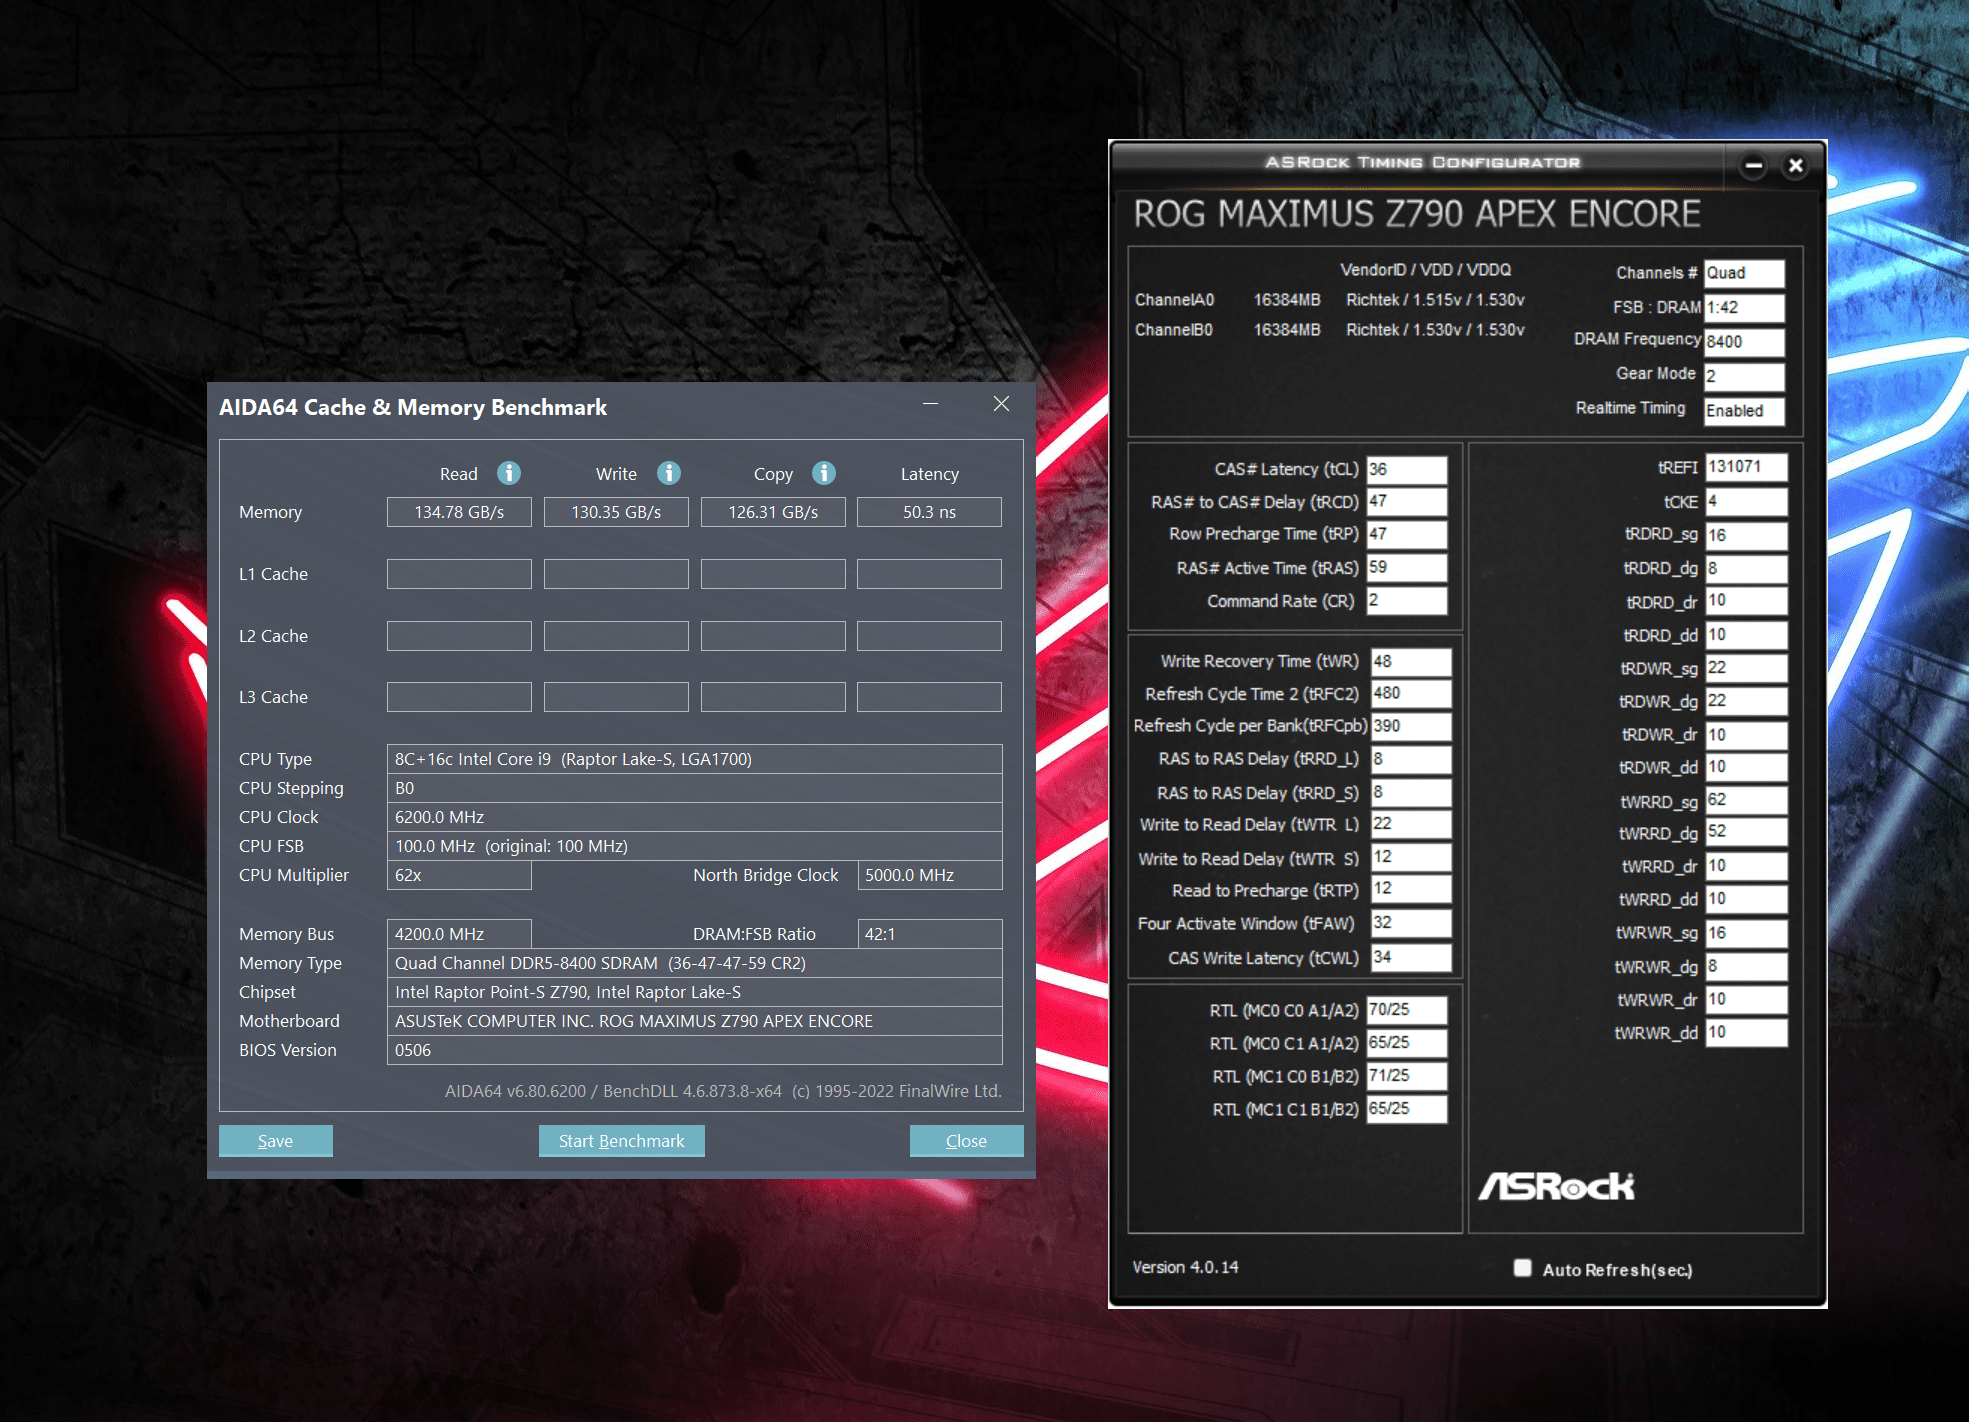Click the Memory Write result 130.35 GB/s
Screen dimensions: 1969x1422
pos(616,512)
